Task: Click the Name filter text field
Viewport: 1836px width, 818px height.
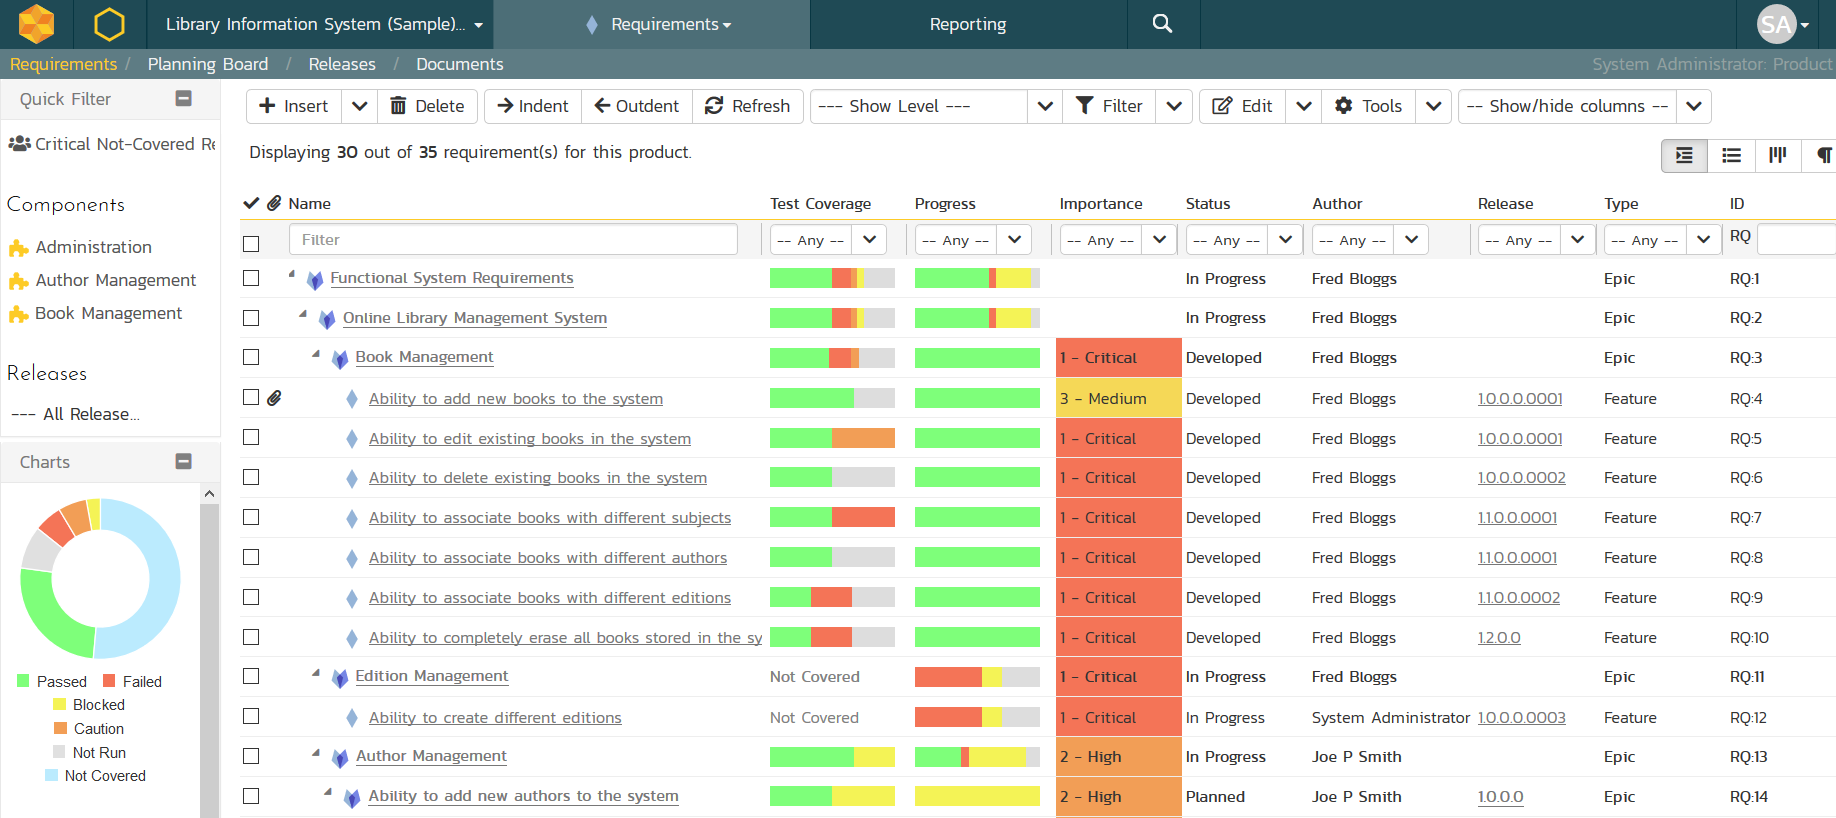Action: point(513,240)
